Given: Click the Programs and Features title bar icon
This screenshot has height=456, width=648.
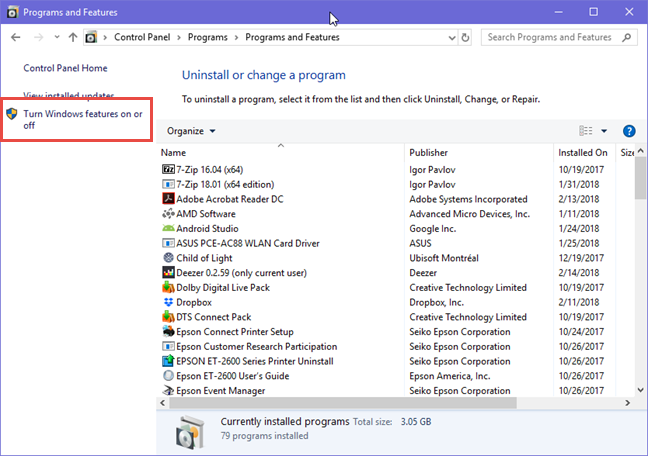Looking at the screenshot, I should [x=12, y=12].
